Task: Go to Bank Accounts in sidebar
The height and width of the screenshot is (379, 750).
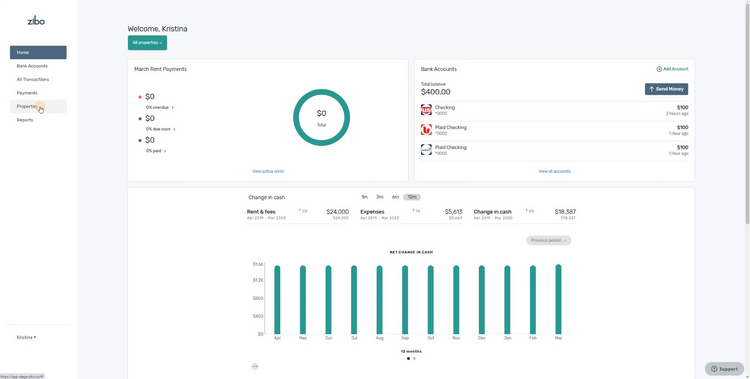Action: (38, 66)
